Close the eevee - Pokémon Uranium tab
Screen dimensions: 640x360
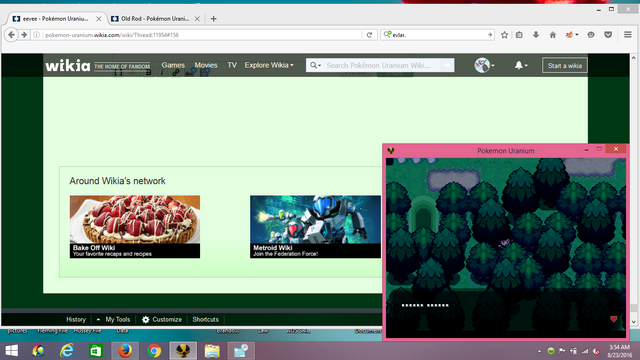pyautogui.click(x=99, y=19)
